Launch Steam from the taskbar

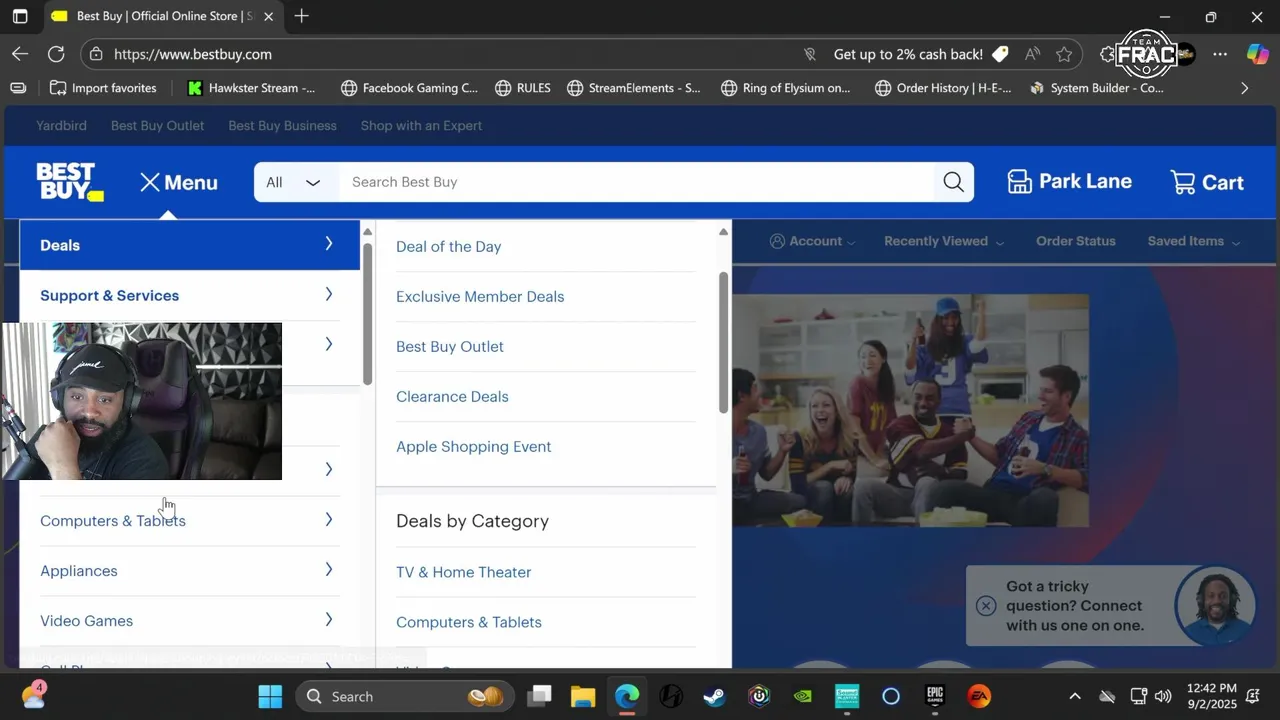pos(714,696)
